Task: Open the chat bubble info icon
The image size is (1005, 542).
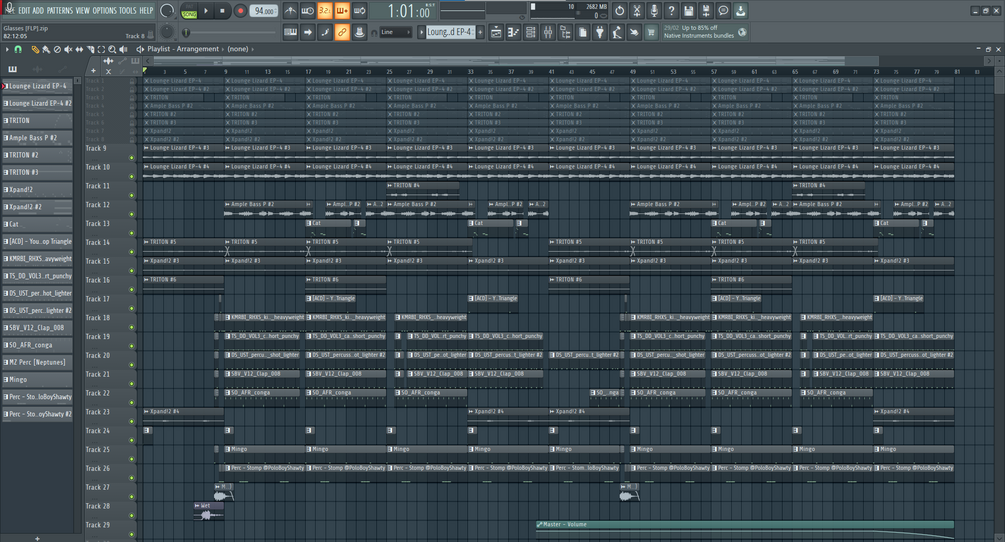Action: coord(723,11)
